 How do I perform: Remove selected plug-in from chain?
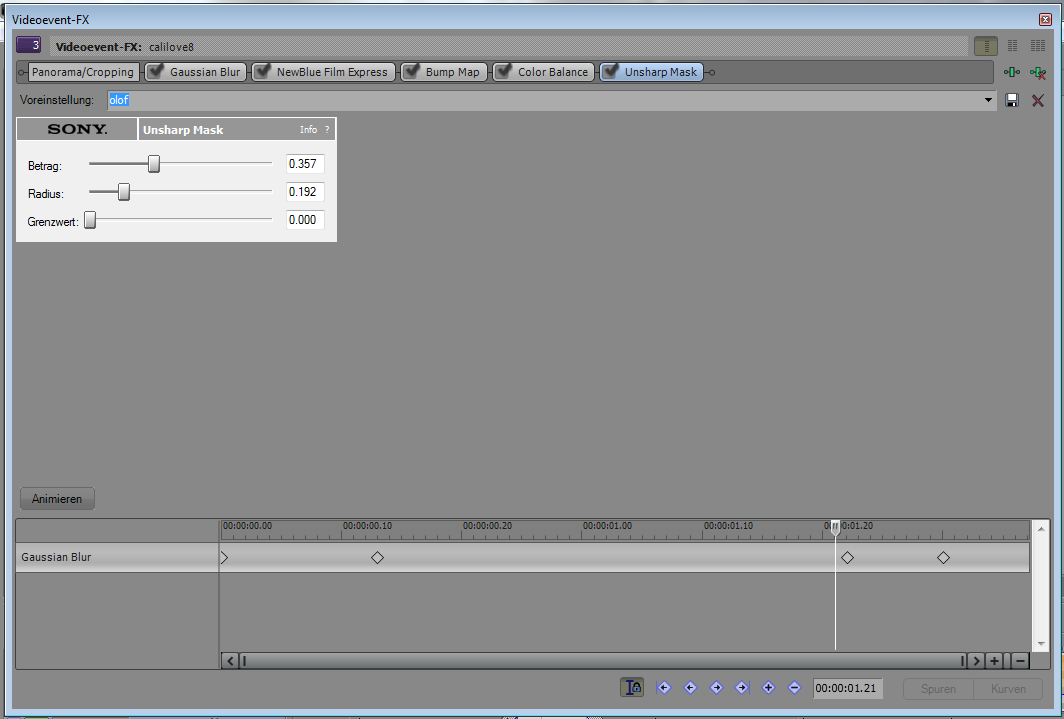pyautogui.click(x=1038, y=72)
